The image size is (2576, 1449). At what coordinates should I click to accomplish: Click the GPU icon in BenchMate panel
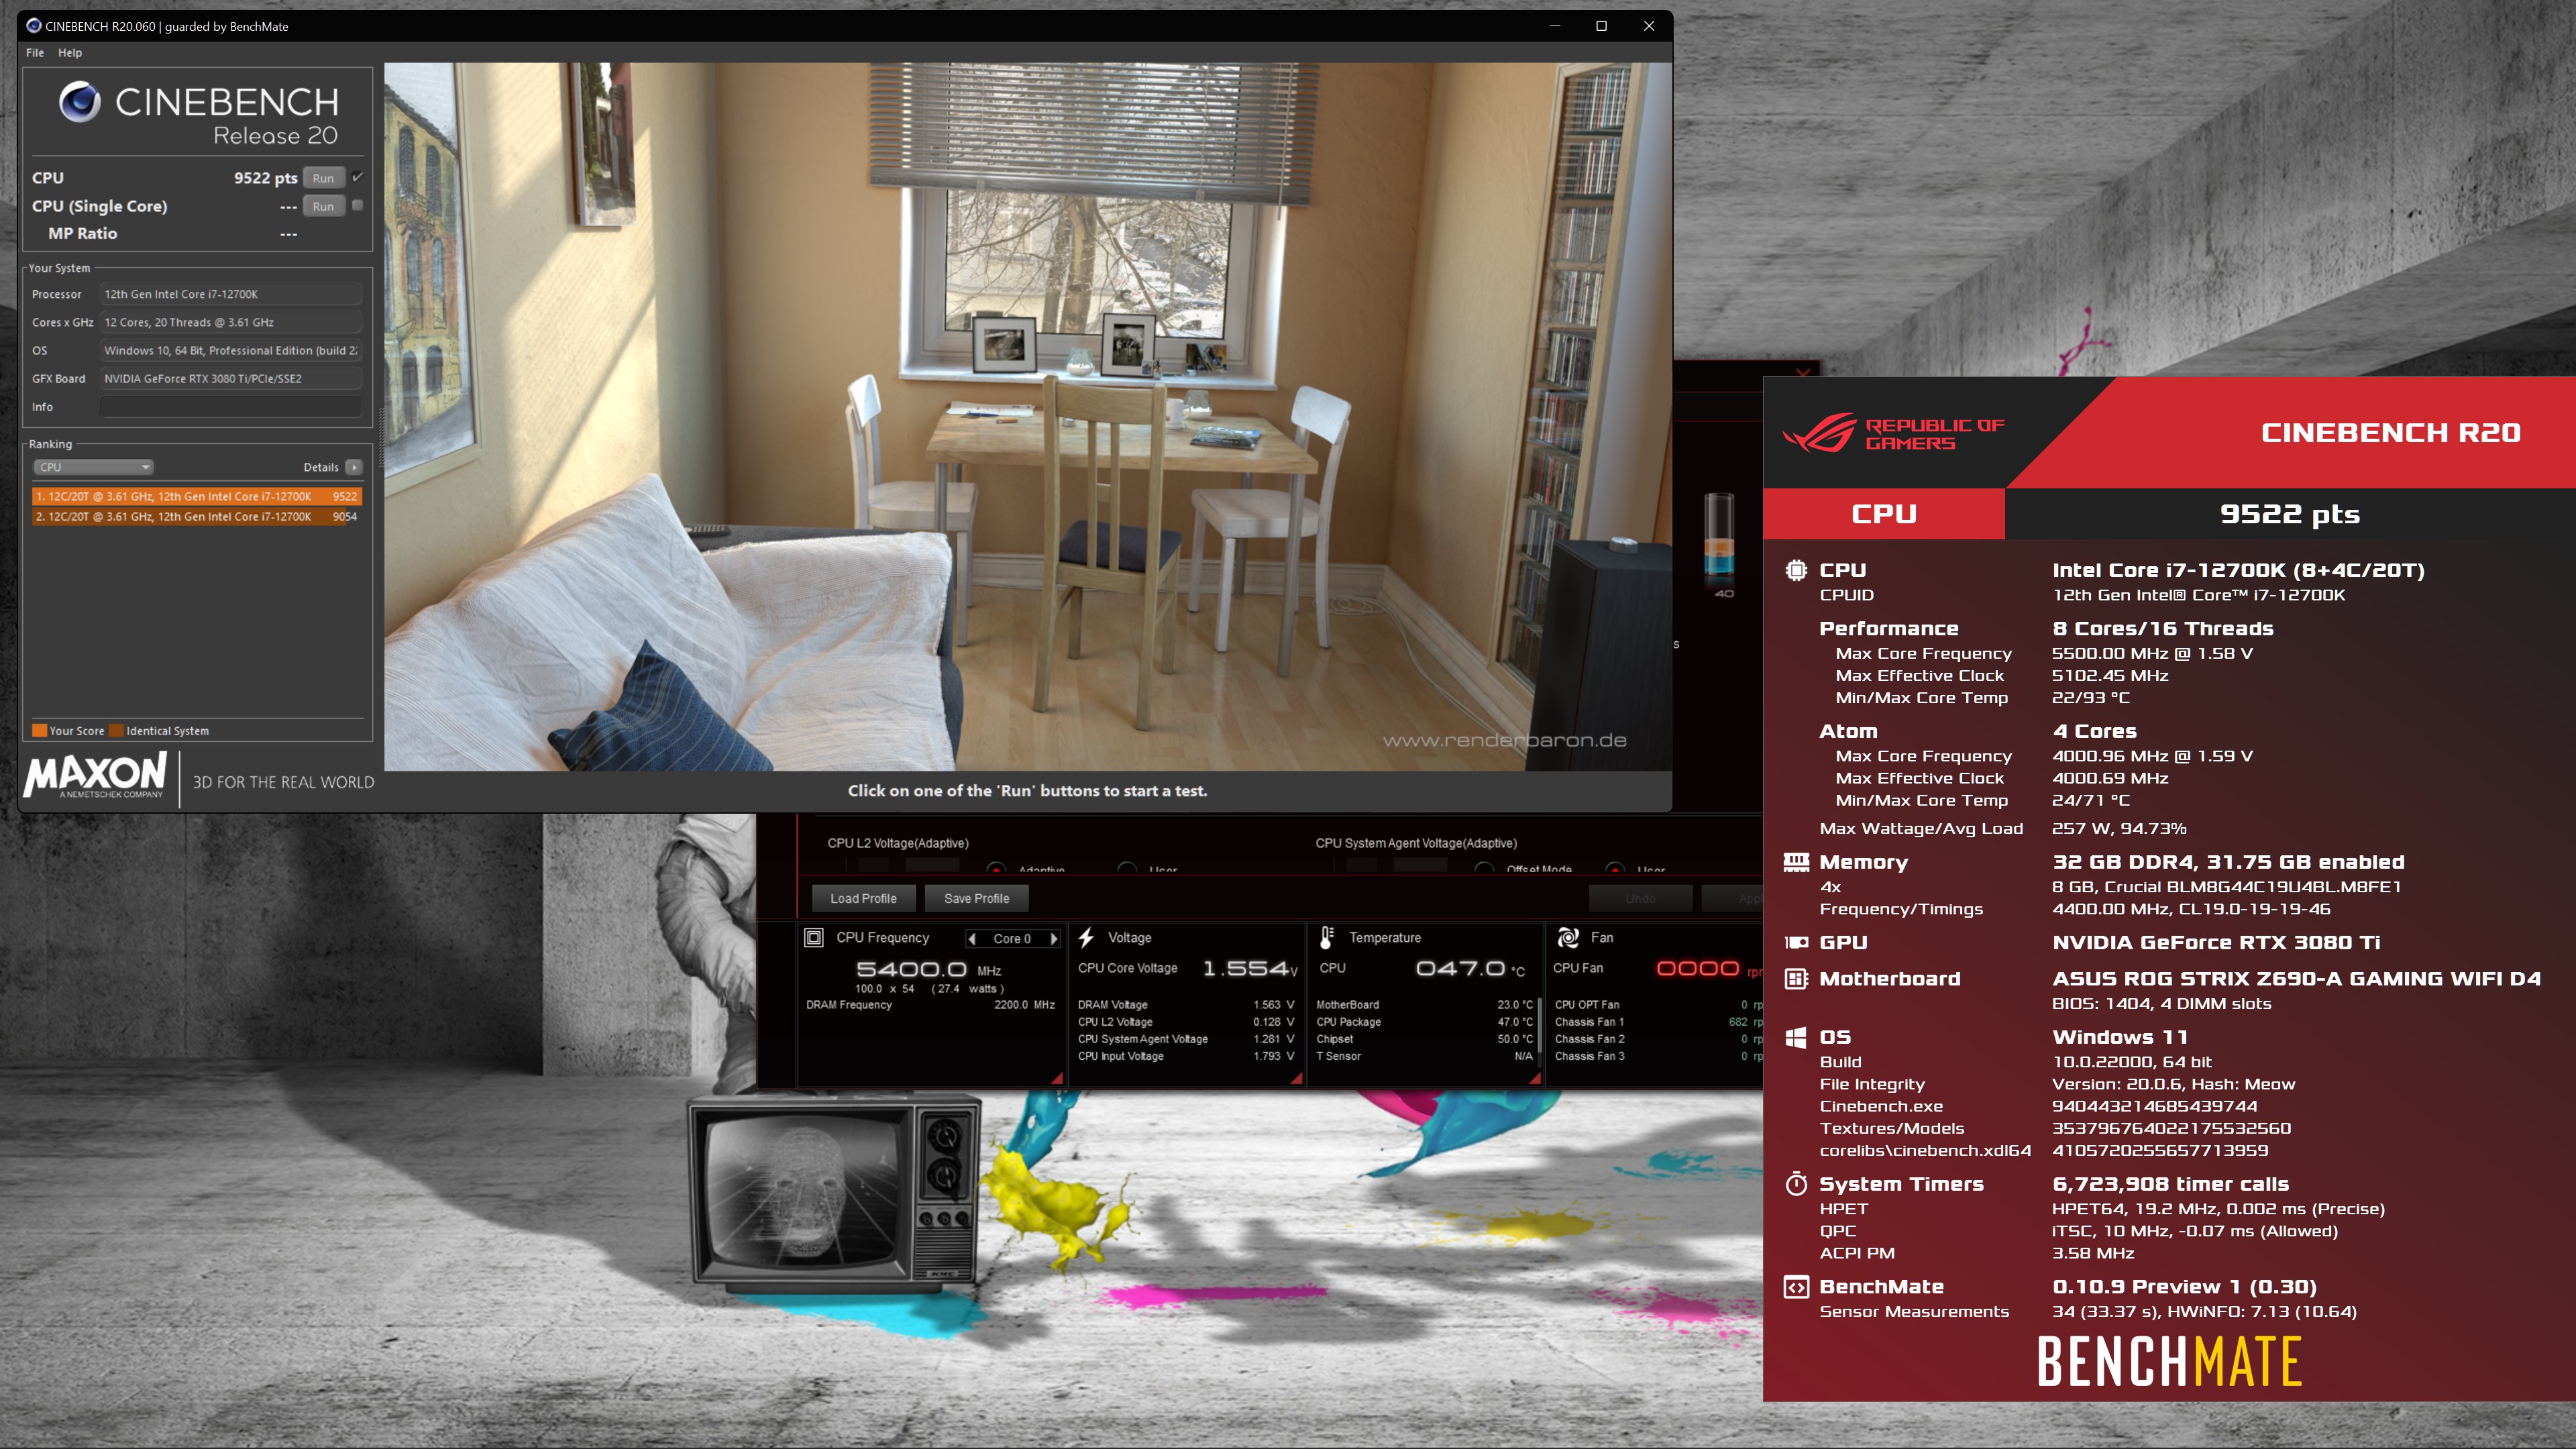(1796, 942)
